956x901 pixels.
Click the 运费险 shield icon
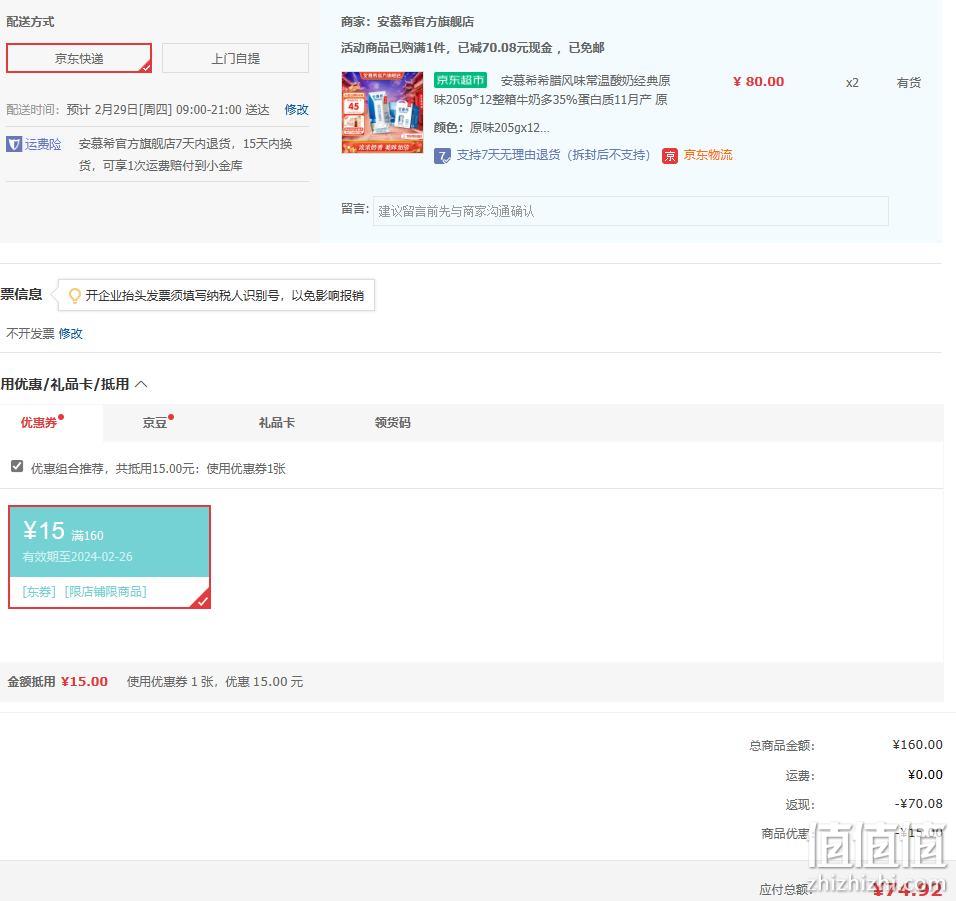[x=14, y=144]
